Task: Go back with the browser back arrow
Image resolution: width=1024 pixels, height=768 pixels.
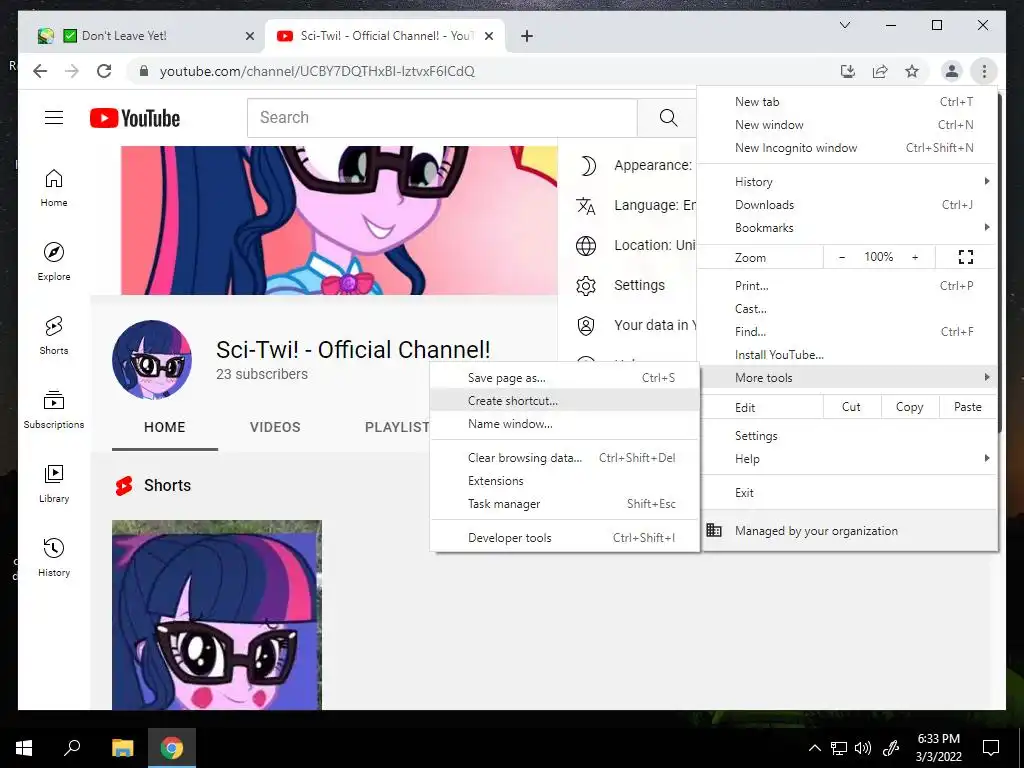Action: (40, 71)
